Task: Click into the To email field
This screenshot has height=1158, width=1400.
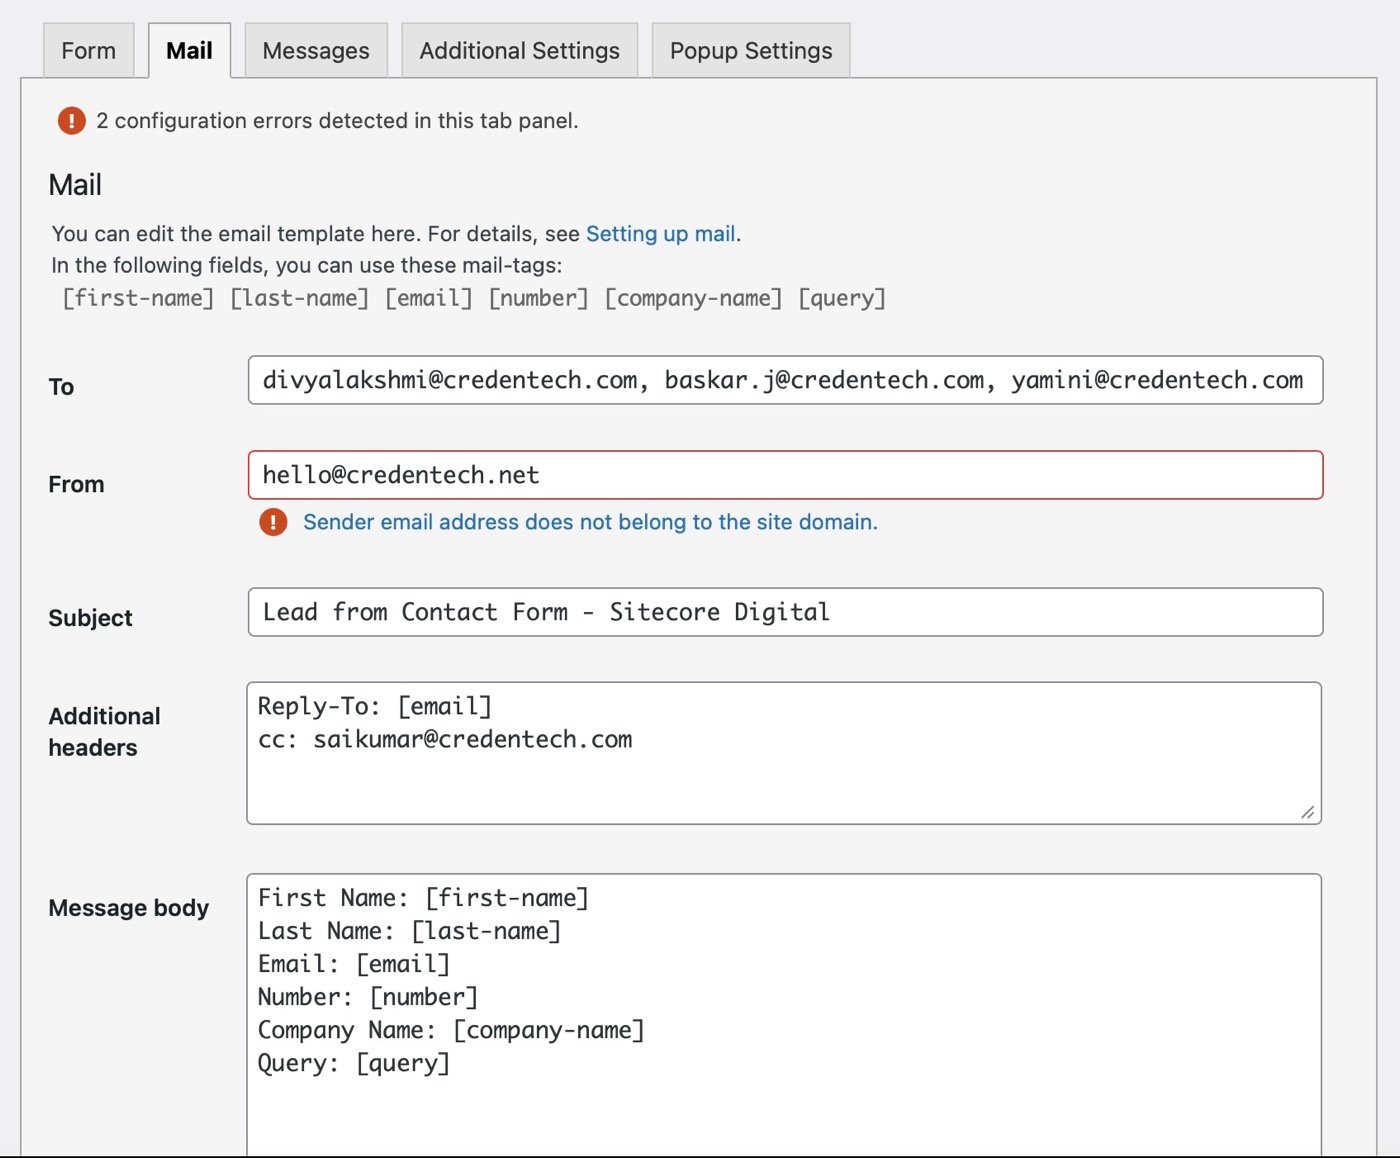Action: 785,380
